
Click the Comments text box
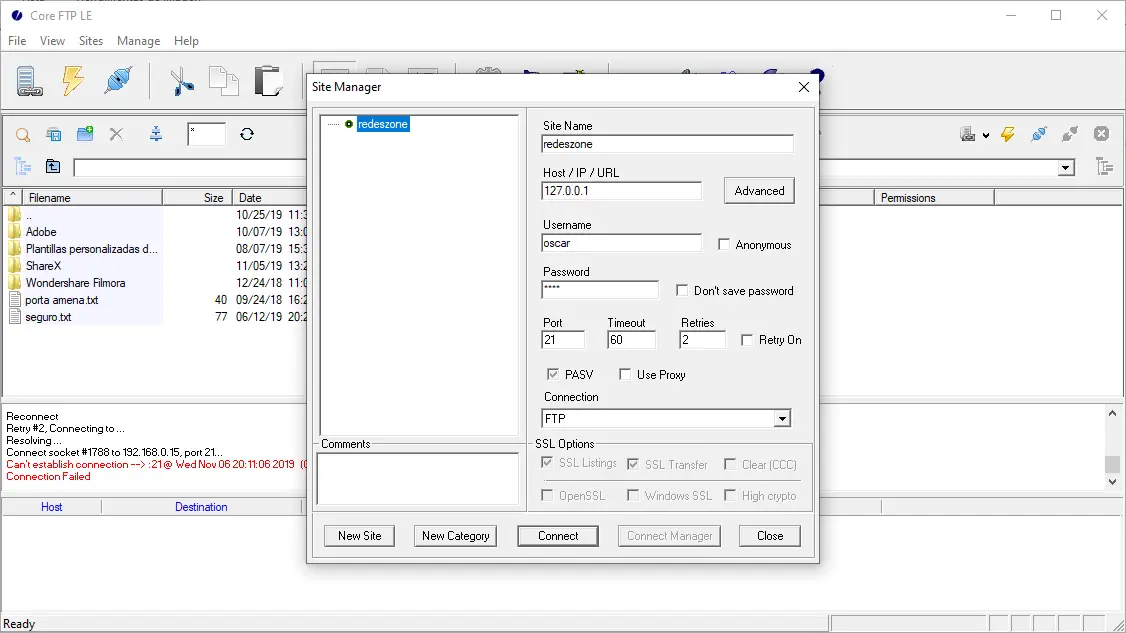(x=417, y=479)
